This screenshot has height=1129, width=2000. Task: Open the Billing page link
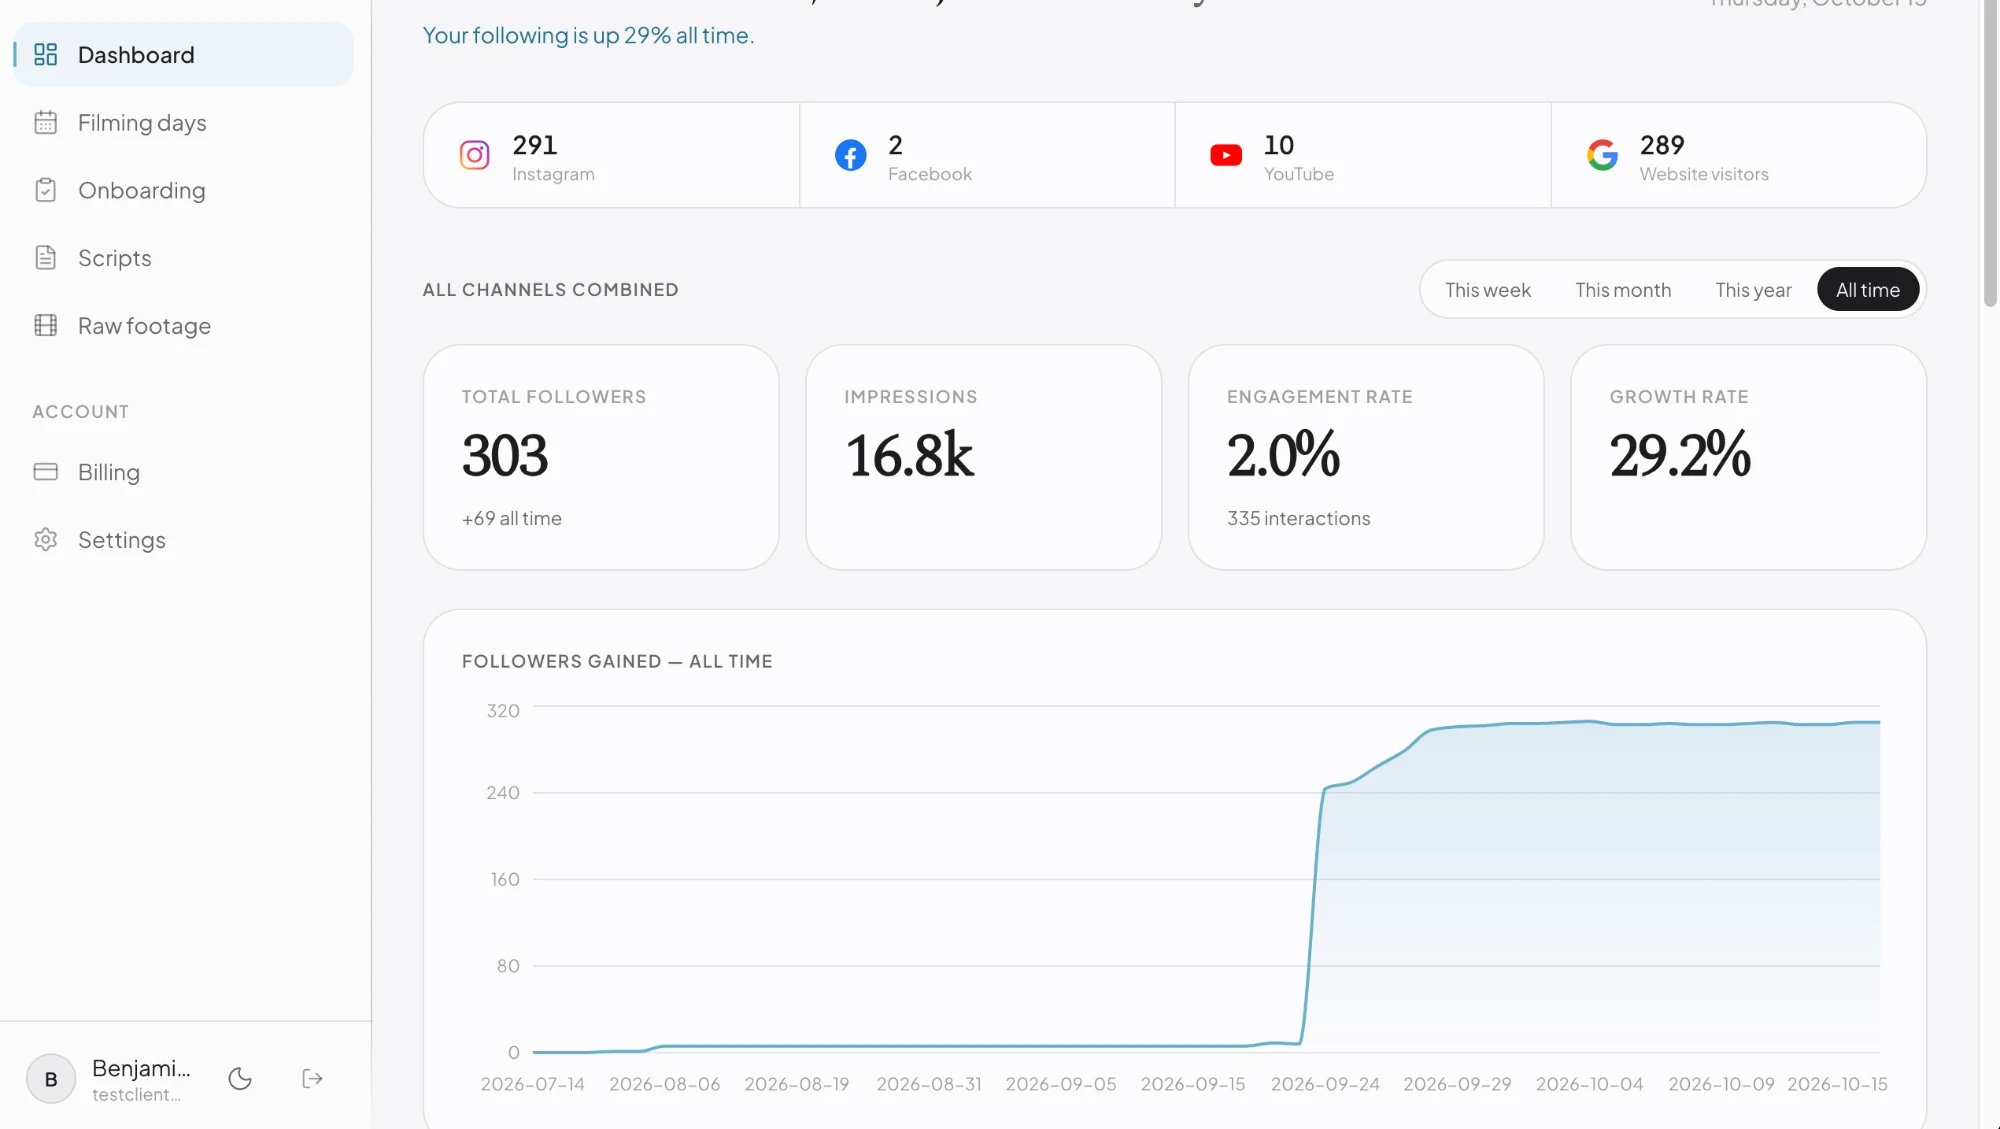(x=184, y=471)
